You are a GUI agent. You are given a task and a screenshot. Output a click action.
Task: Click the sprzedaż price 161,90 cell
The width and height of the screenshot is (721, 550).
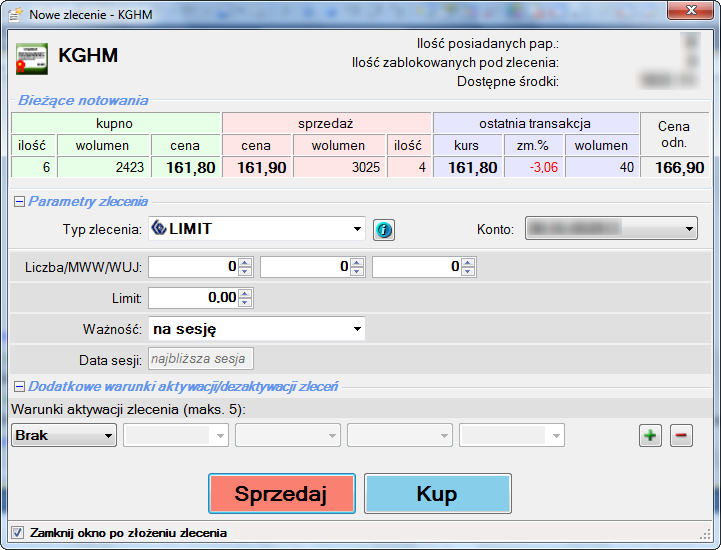click(257, 167)
